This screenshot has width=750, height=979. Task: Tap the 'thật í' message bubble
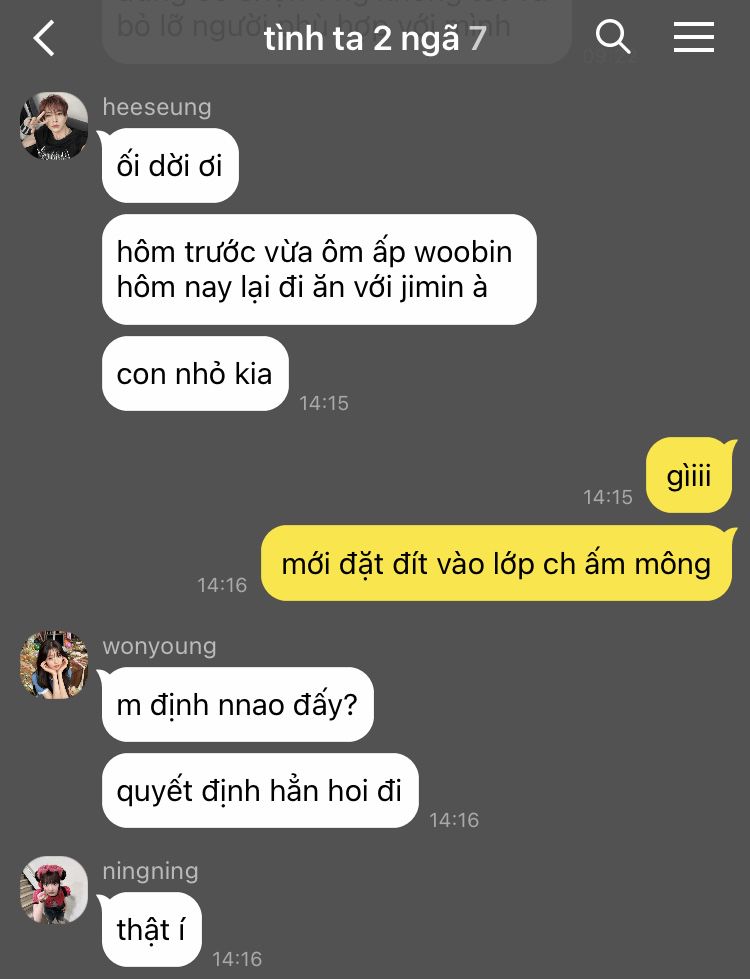(x=151, y=929)
